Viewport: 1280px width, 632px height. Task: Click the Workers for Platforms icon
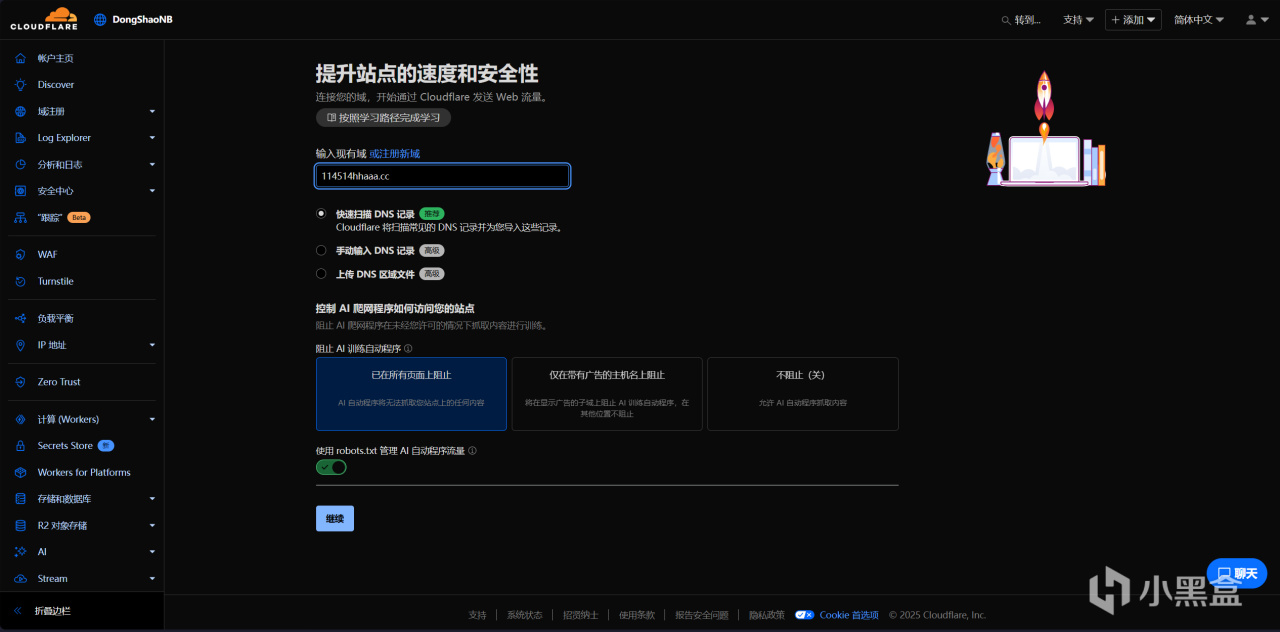click(20, 472)
